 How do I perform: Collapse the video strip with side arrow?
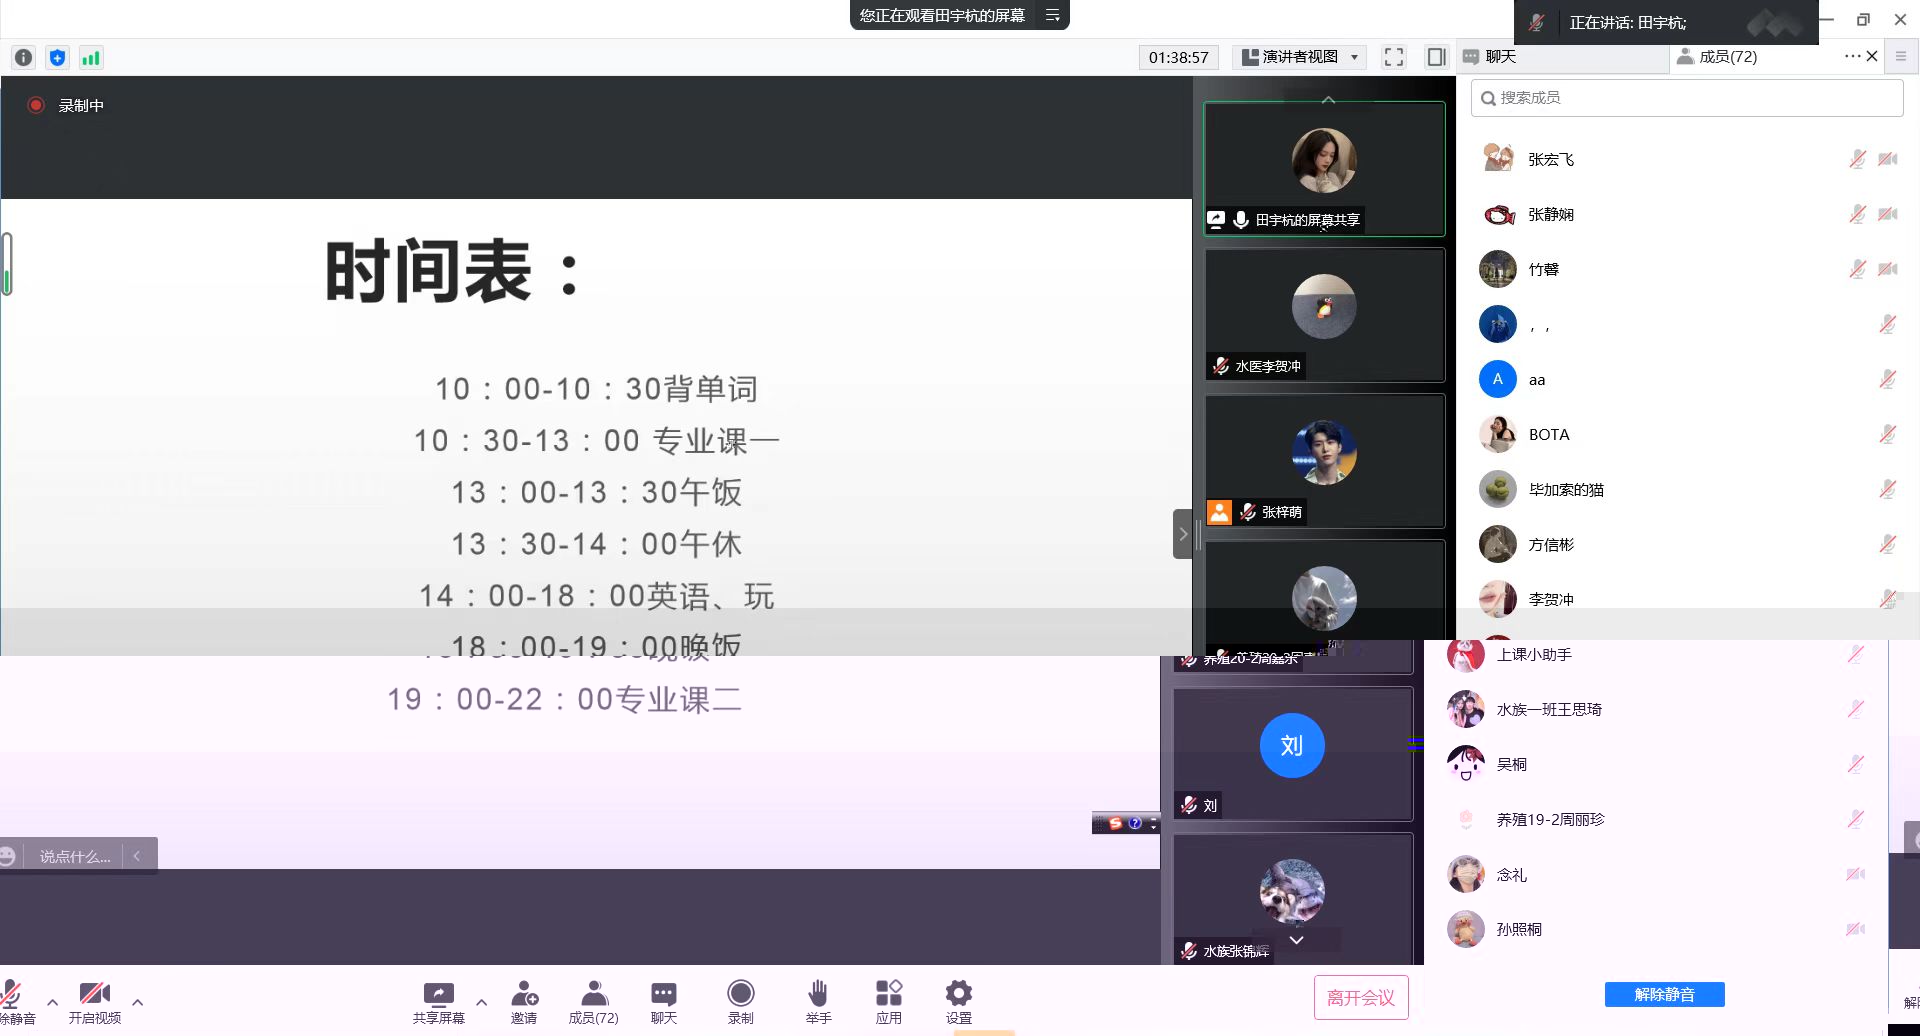pos(1182,534)
